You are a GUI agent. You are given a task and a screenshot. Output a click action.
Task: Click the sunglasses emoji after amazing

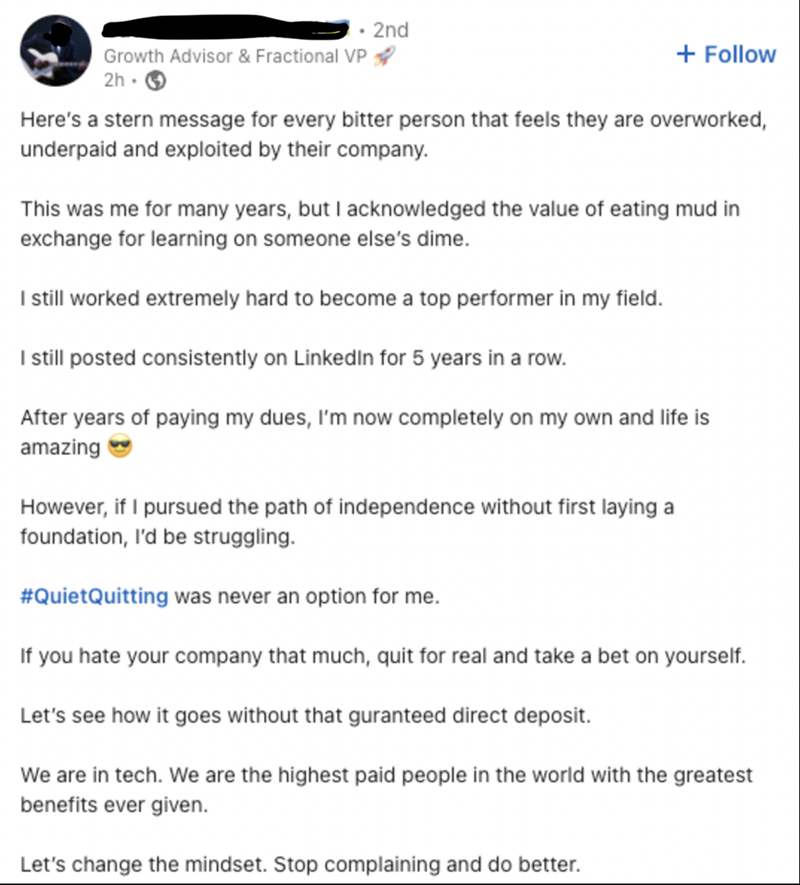(120, 446)
